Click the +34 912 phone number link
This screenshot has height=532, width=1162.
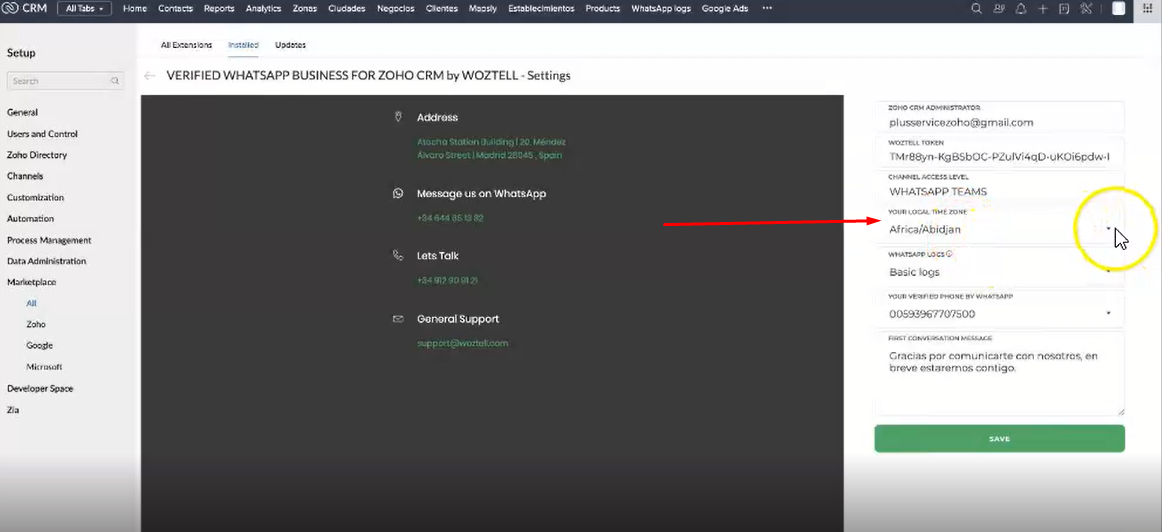pyautogui.click(x=447, y=281)
